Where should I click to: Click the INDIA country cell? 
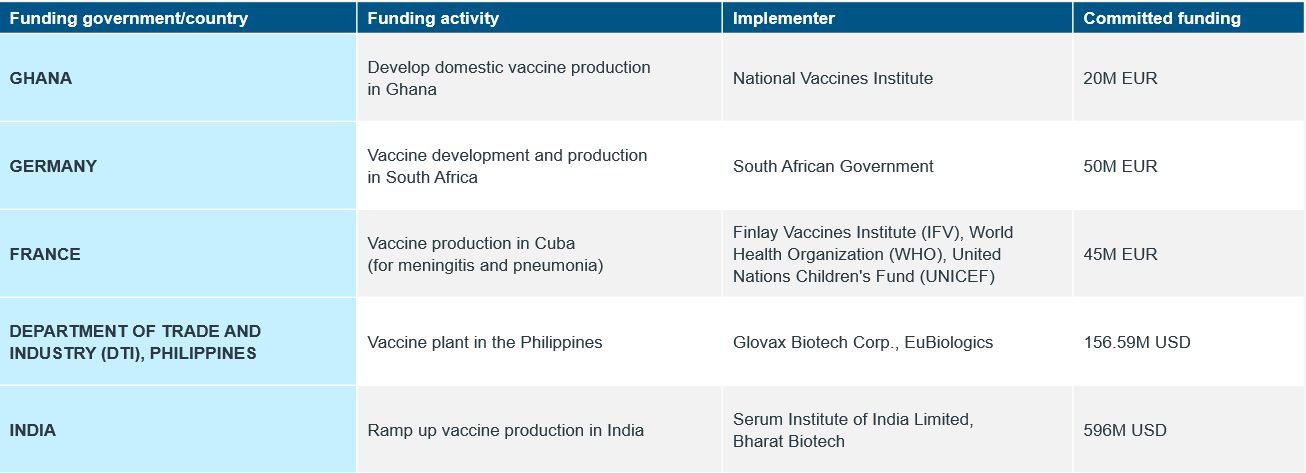[178, 430]
